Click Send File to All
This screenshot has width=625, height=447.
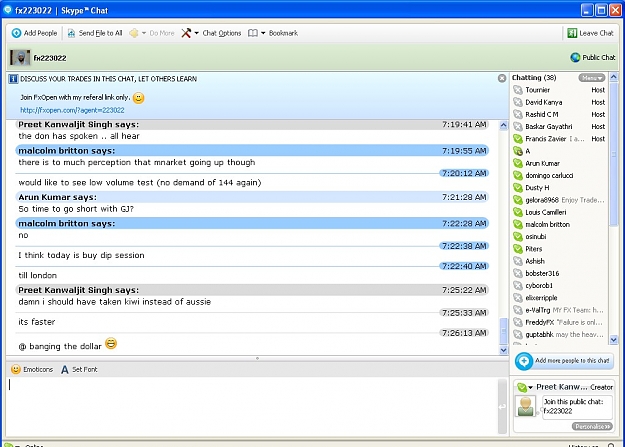pyautogui.click(x=95, y=33)
